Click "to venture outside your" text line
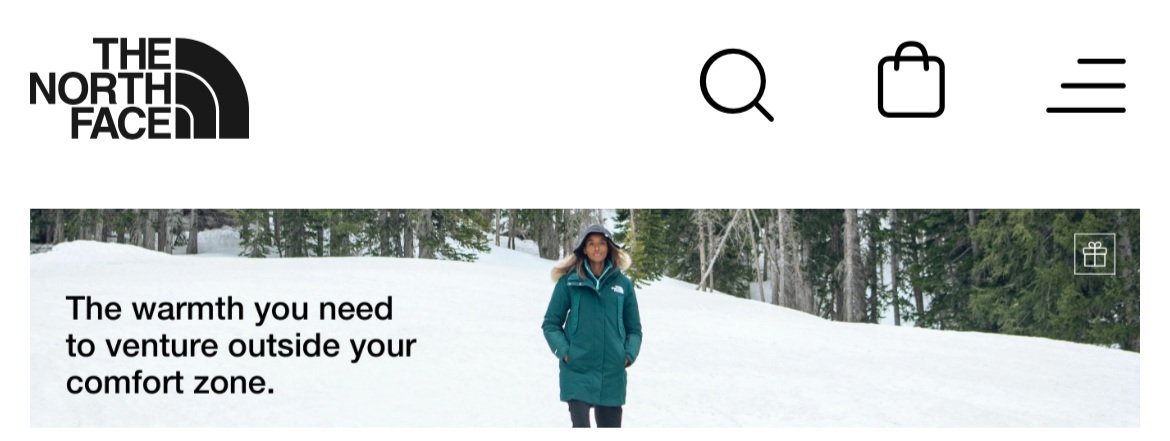Screen dimensions: 1170x441 241,345
